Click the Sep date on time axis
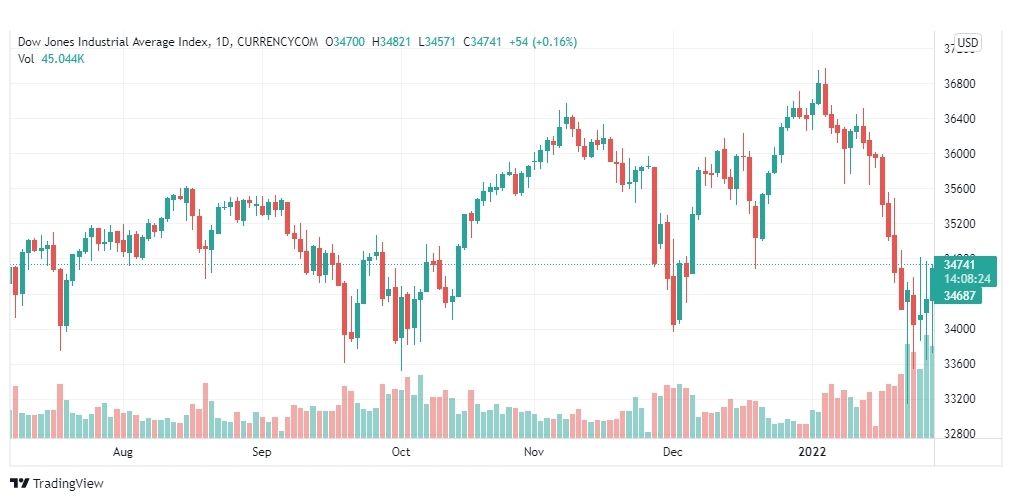1012x501 pixels. tap(261, 452)
